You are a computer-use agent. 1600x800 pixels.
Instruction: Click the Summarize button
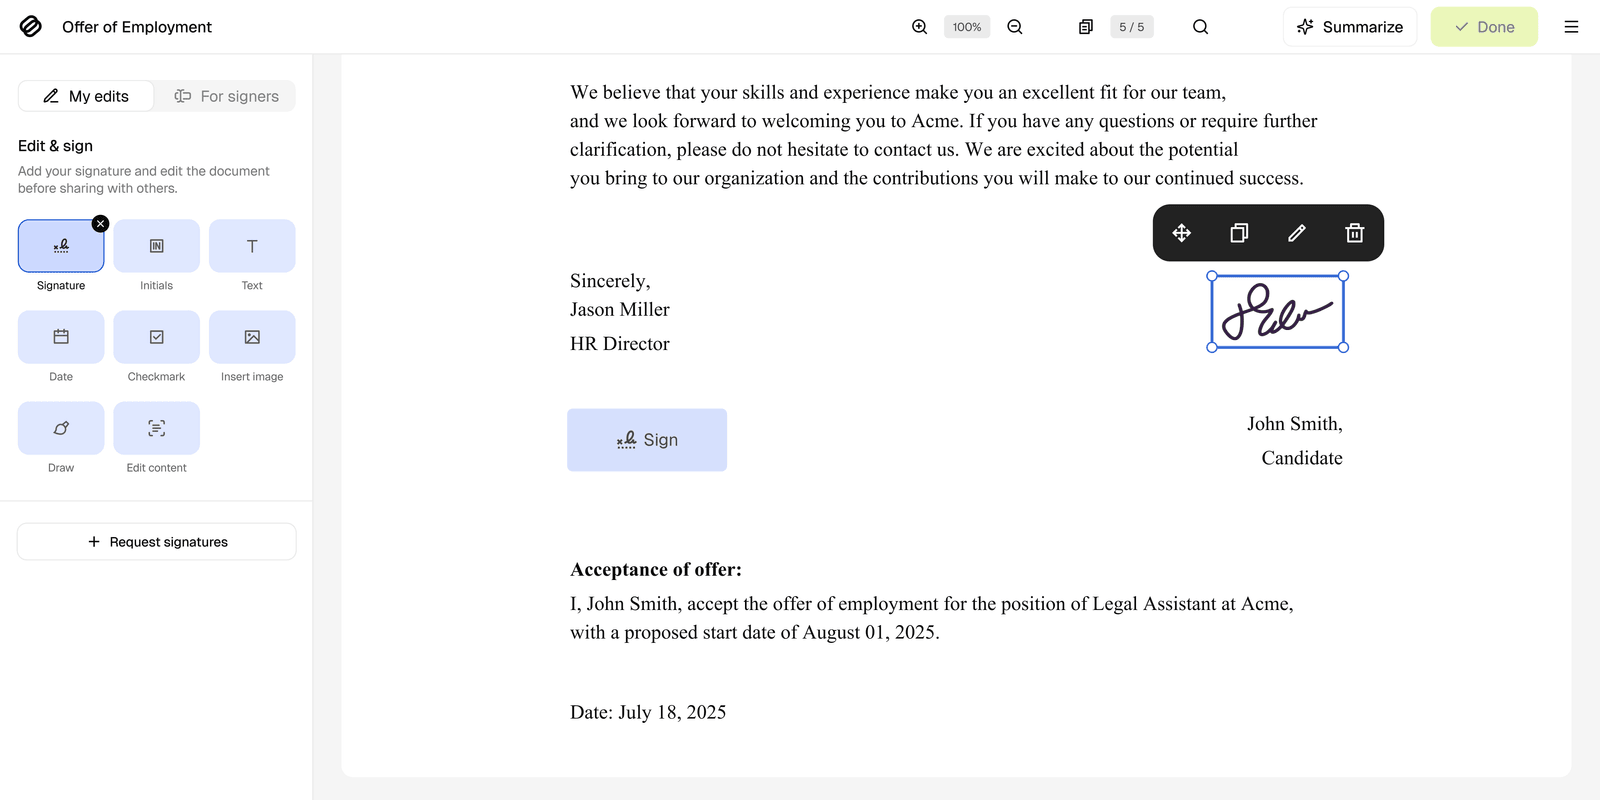1350,27
